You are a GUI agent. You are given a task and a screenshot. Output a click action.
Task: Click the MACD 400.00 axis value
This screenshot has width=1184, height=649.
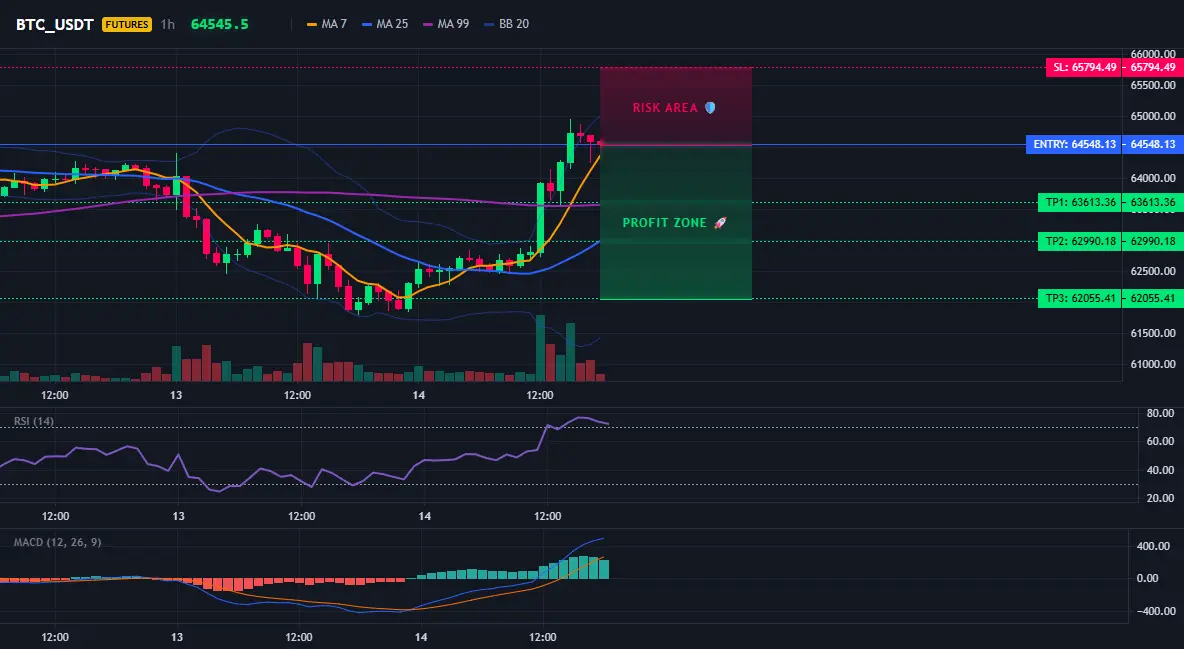tap(1153, 546)
